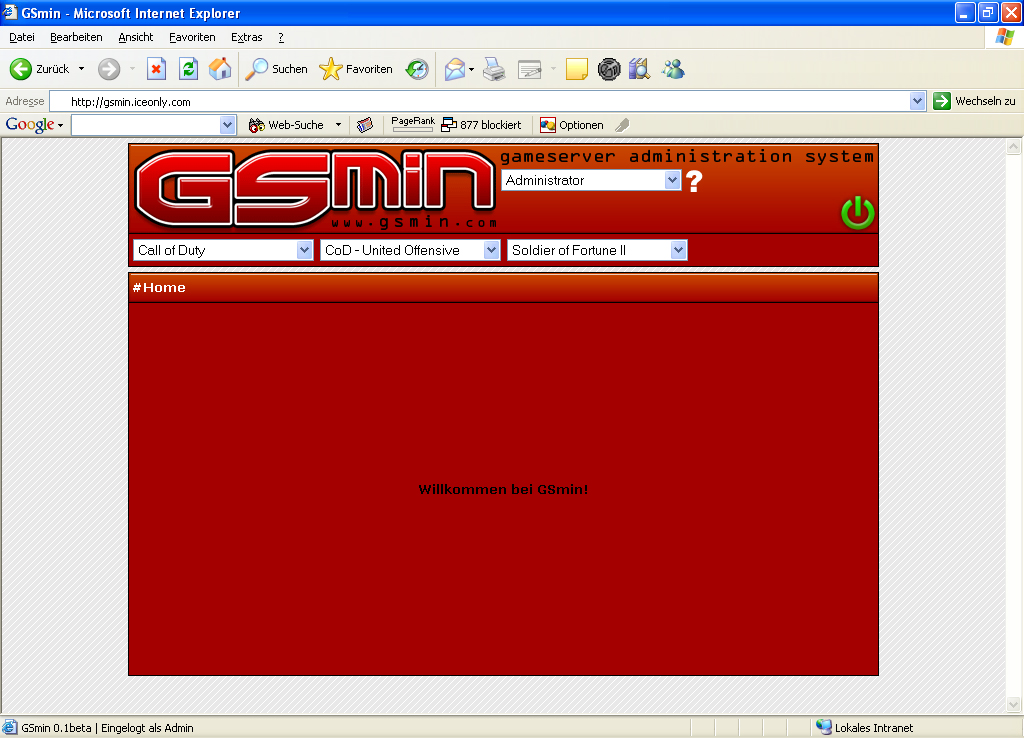Launch the Messenger people icon
The image size is (1024, 738).
point(673,69)
